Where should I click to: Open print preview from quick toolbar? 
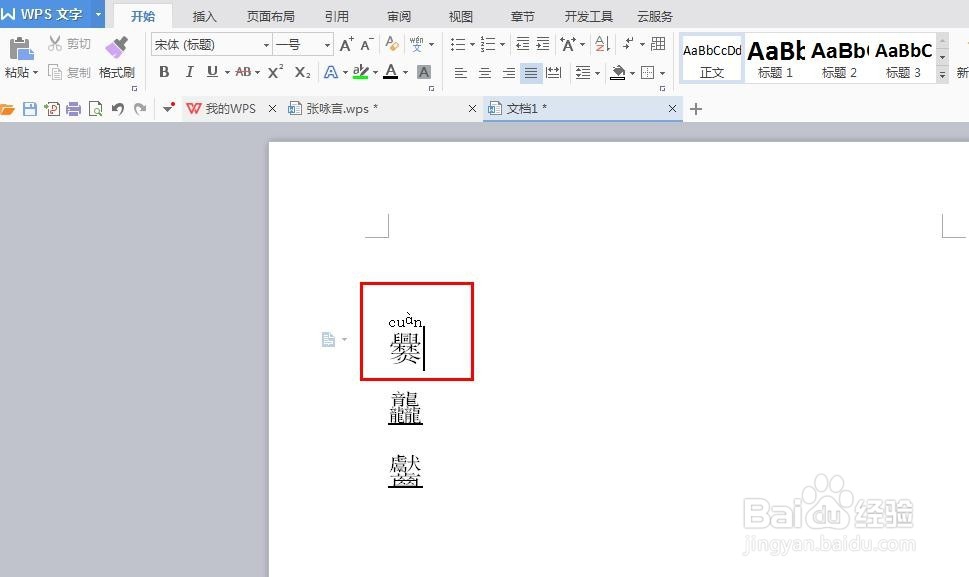tap(95, 109)
